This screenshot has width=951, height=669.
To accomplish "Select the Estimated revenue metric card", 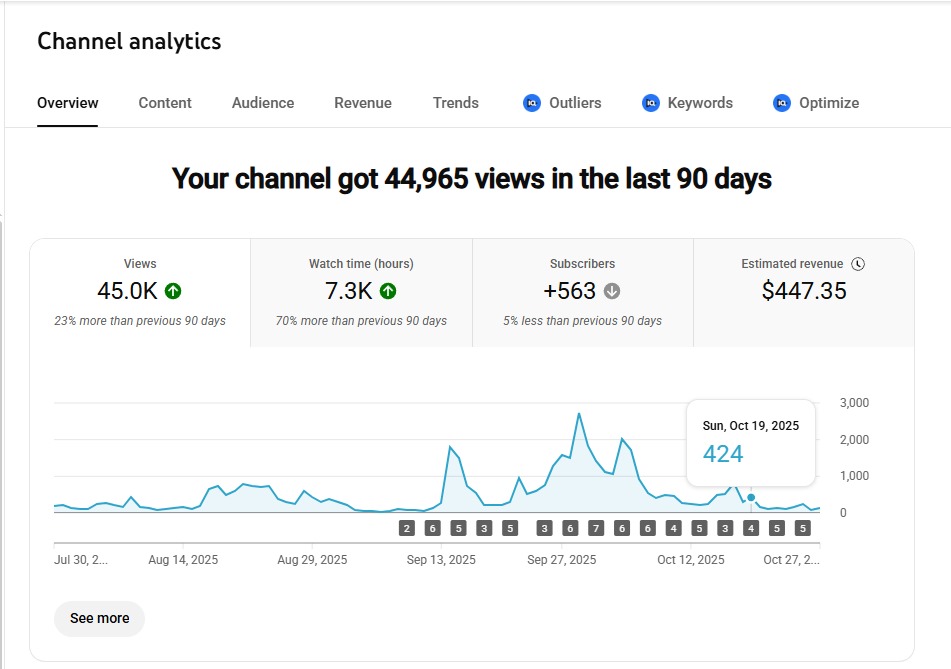I will point(803,292).
